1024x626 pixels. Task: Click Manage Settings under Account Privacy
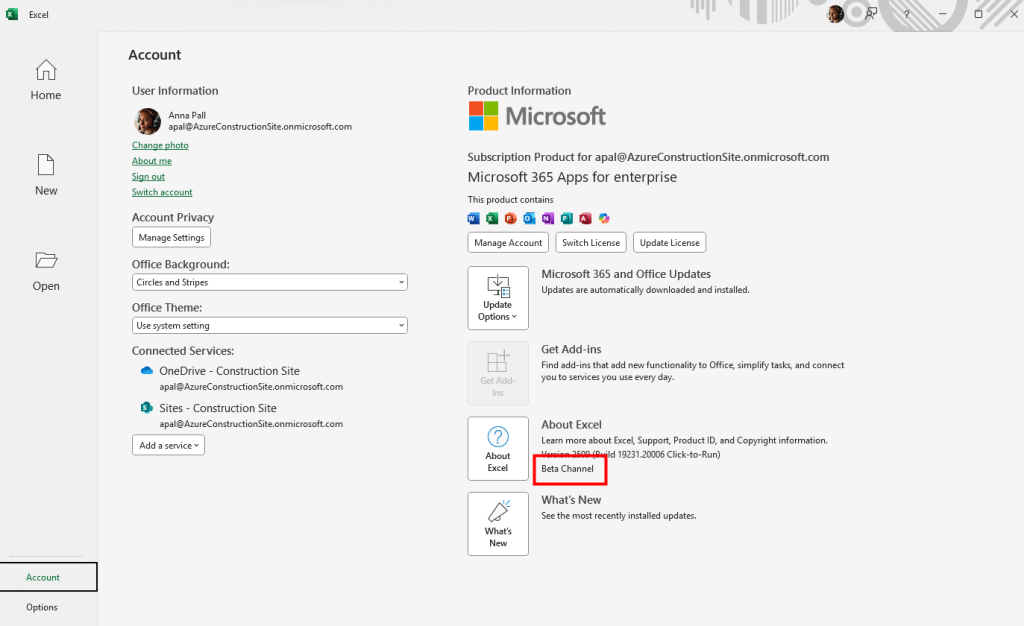[171, 238]
